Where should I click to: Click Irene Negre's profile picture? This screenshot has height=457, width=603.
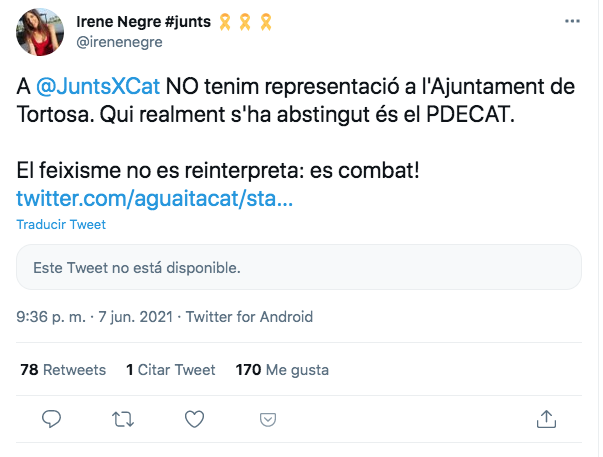coord(40,32)
